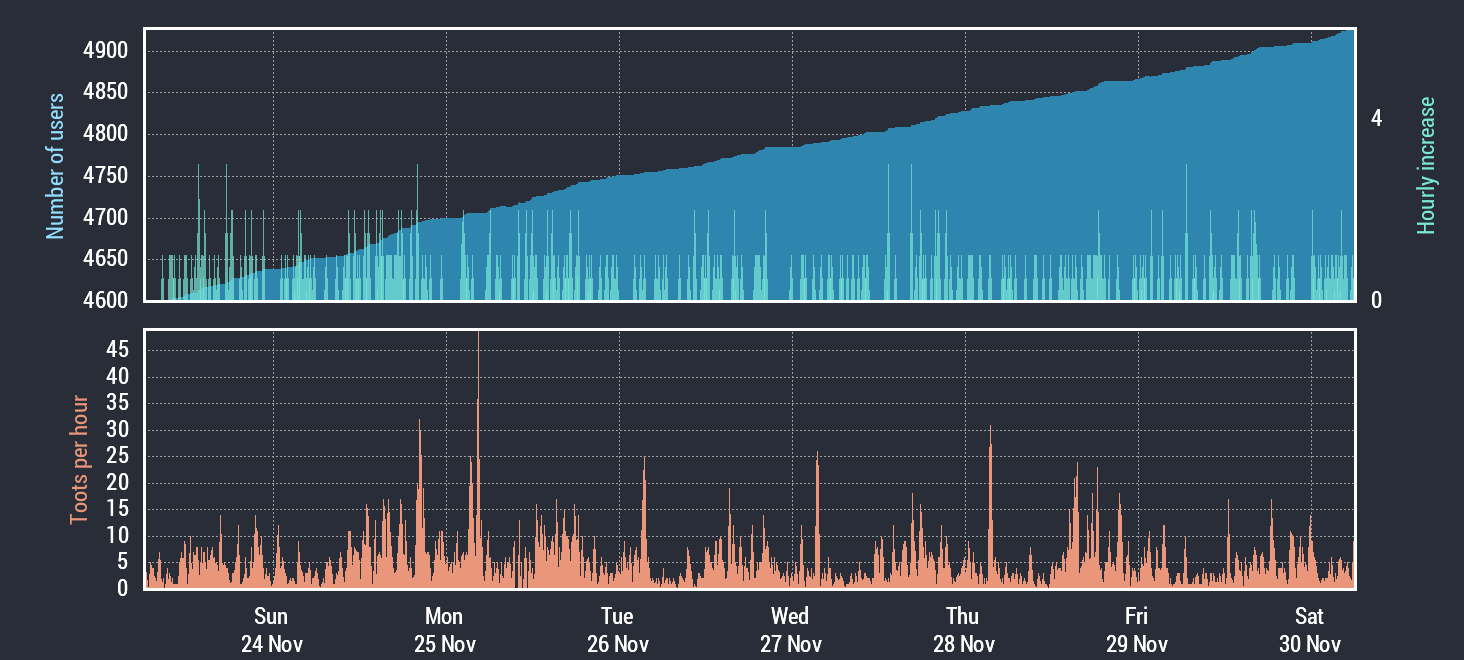The width and height of the screenshot is (1464, 660).
Task: Select the 'Sun 24 Nov' date label
Action: coord(271,630)
